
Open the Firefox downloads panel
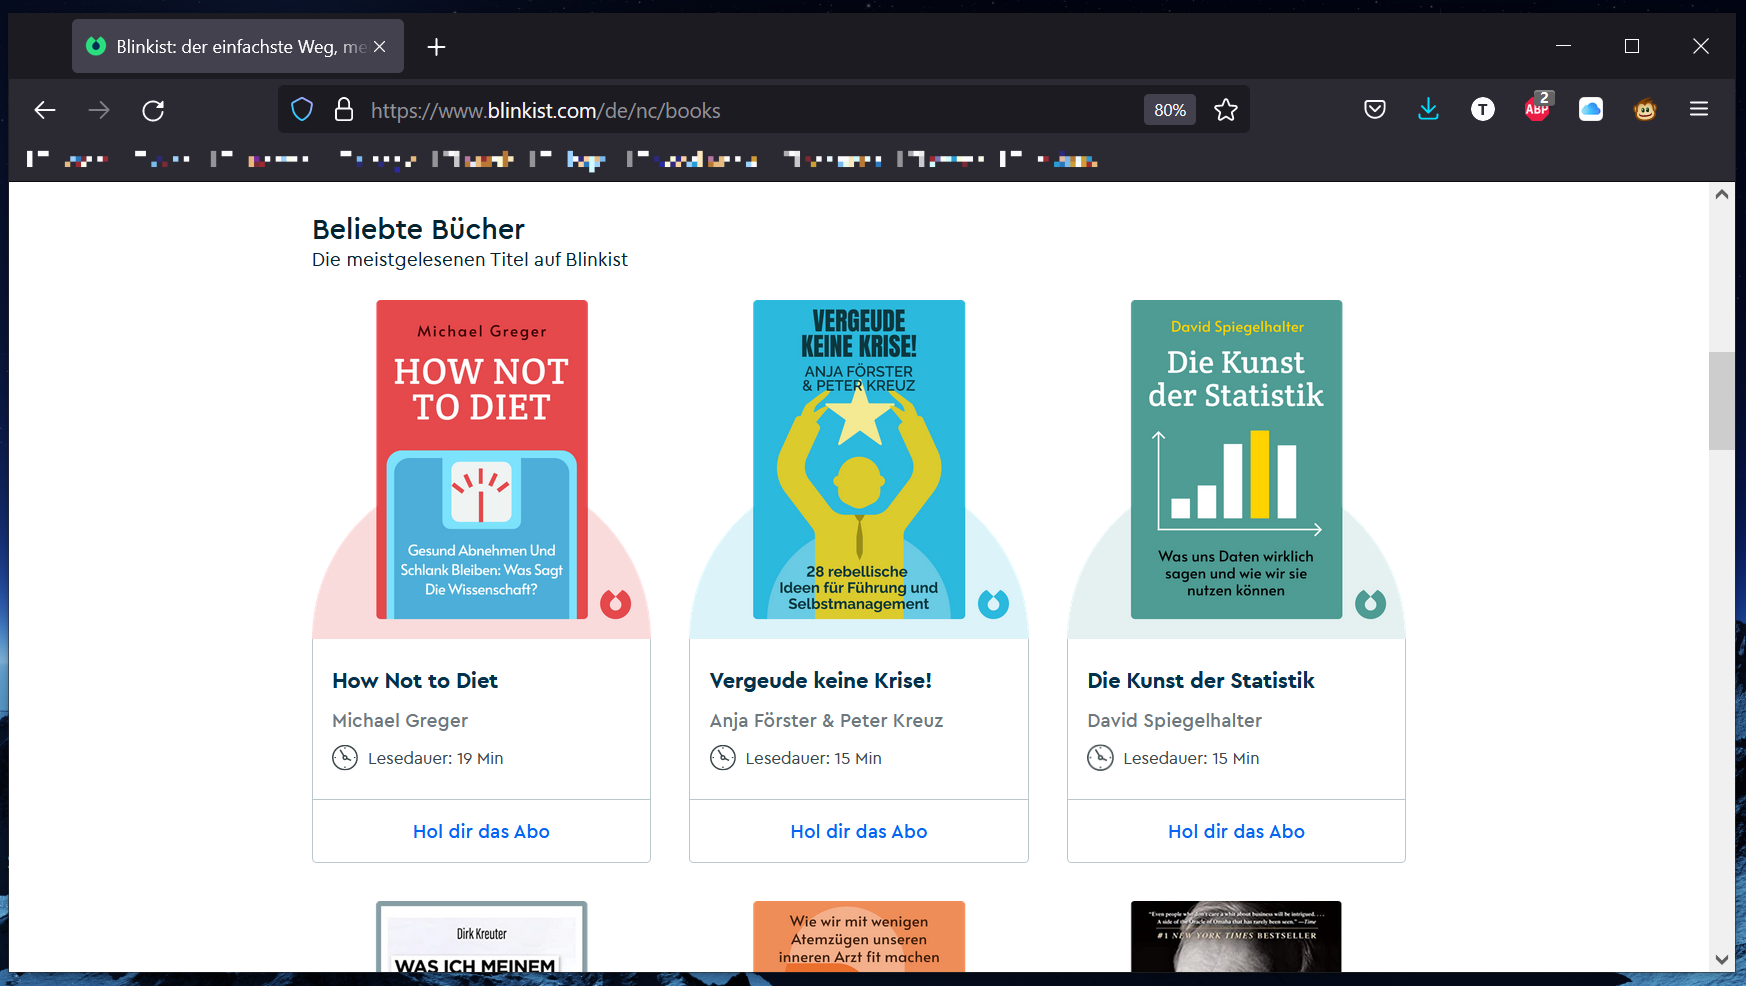[x=1428, y=109]
